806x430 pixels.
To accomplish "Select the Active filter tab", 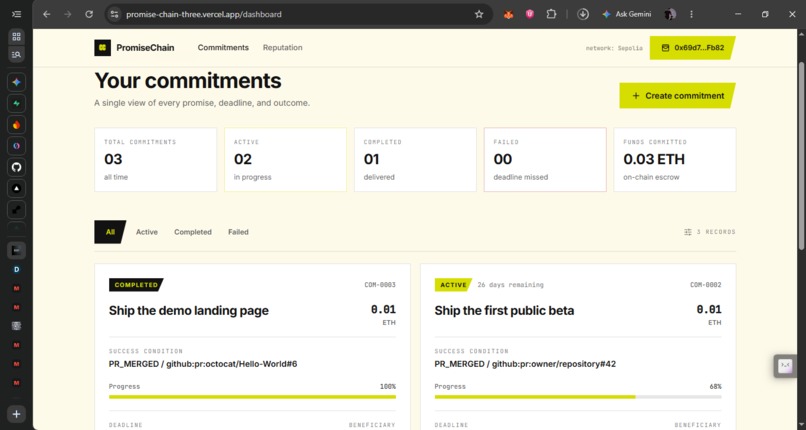I will pos(147,232).
